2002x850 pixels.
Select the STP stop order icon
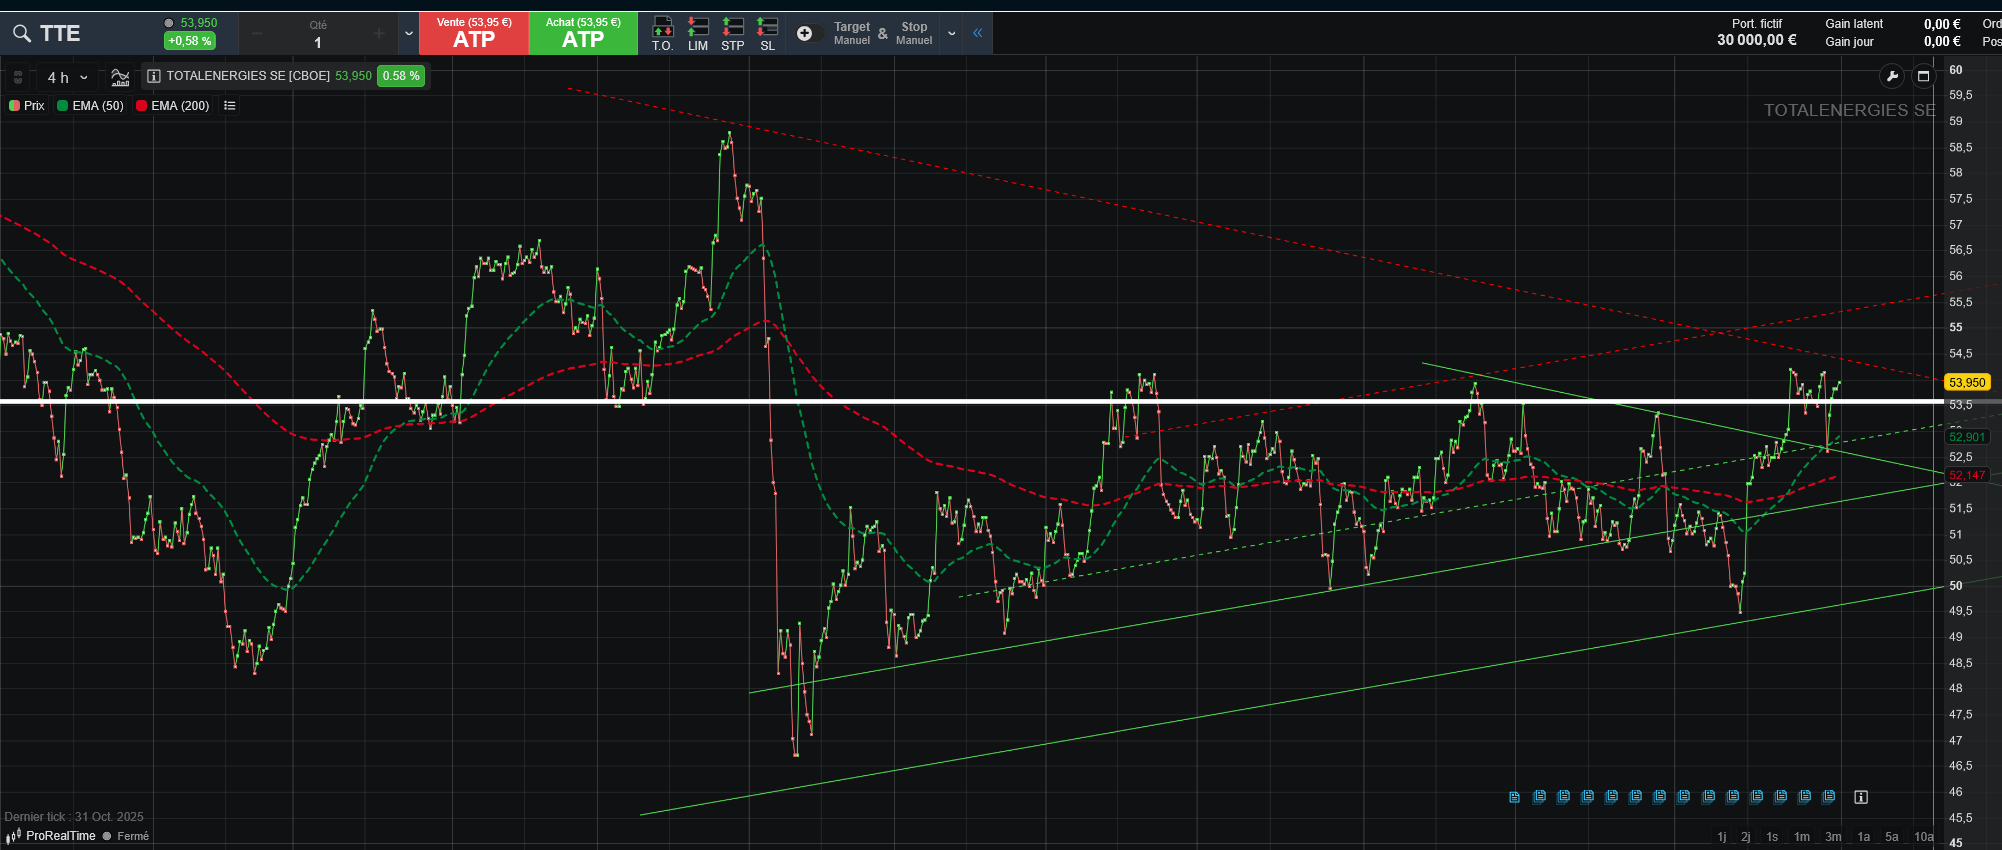pyautogui.click(x=733, y=33)
